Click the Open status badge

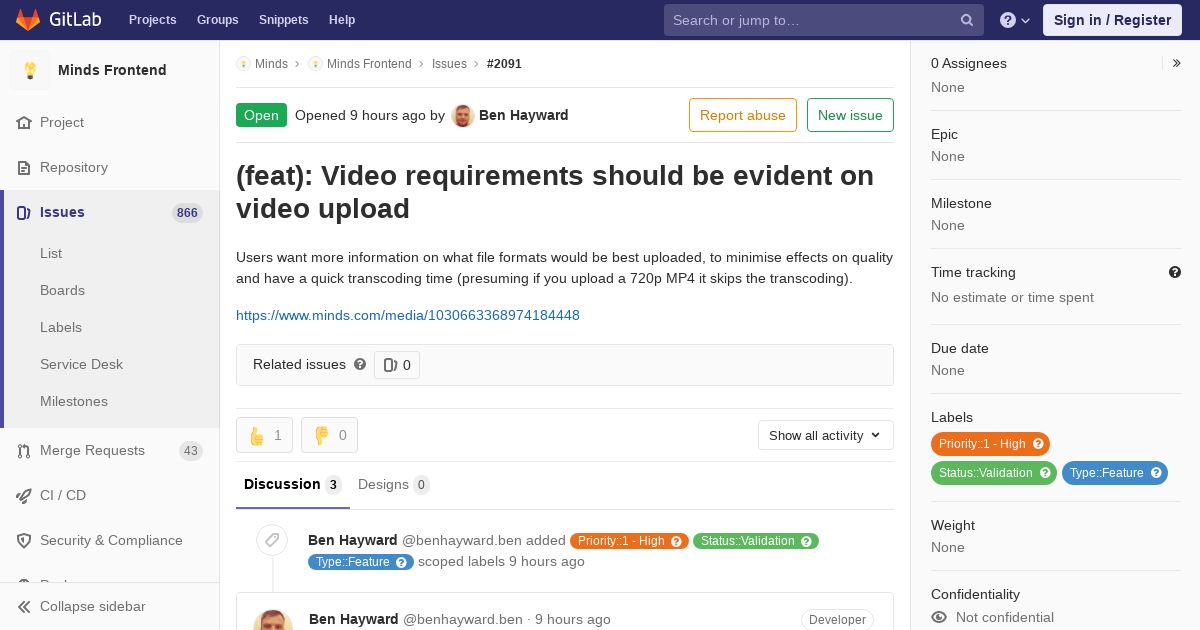point(261,115)
